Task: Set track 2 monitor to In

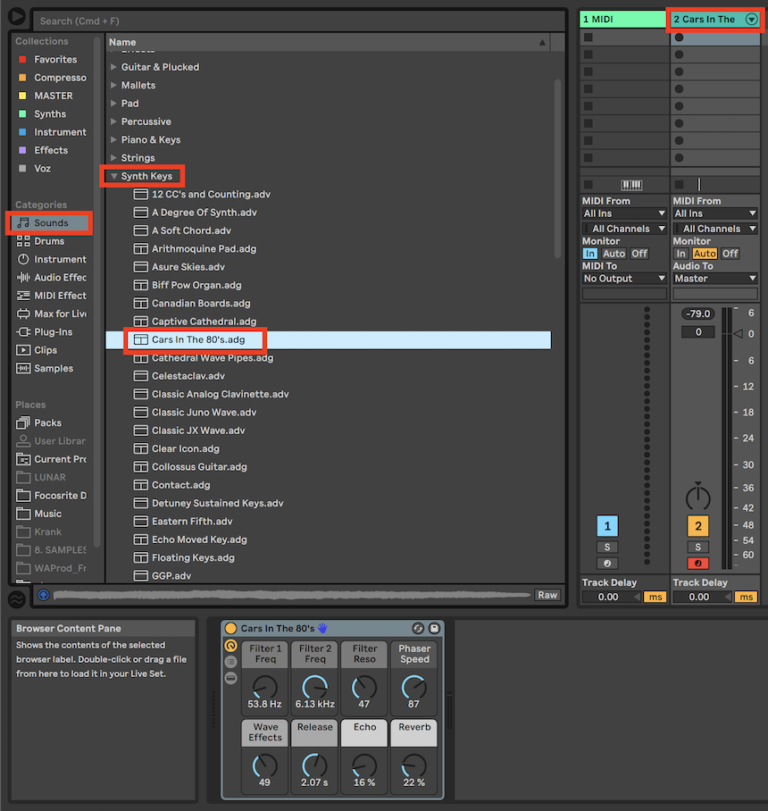Action: pyautogui.click(x=681, y=253)
